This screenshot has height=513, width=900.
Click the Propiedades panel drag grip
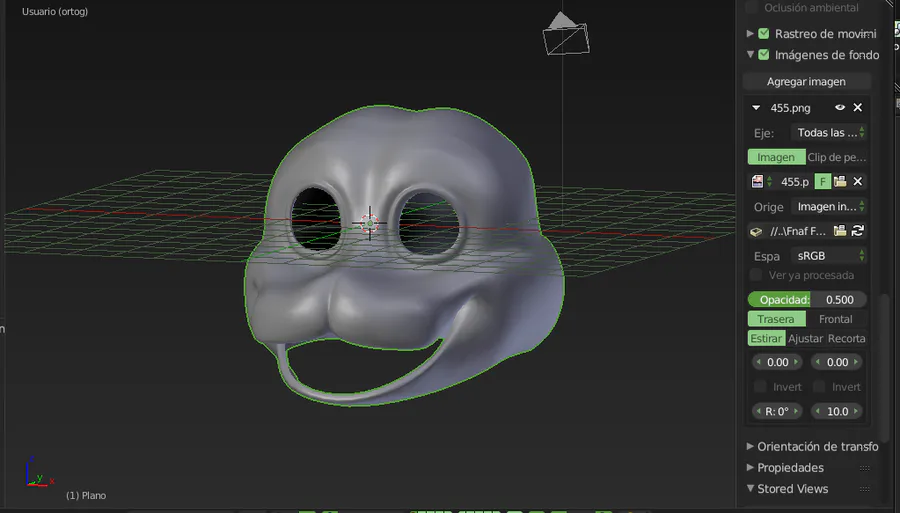(x=865, y=468)
